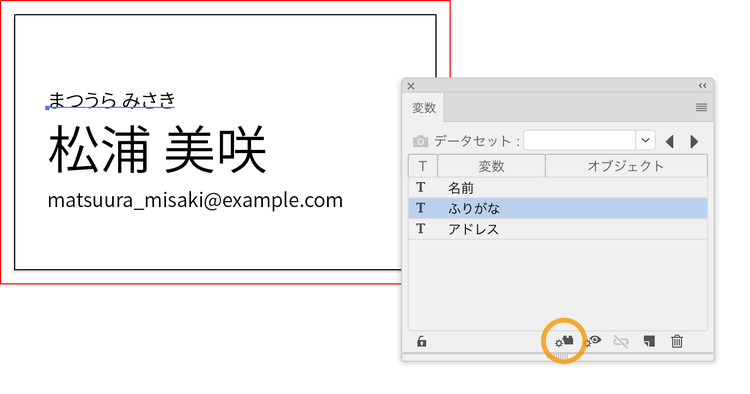Click the capture data set camera icon
The image size is (750, 394).
[x=420, y=142]
